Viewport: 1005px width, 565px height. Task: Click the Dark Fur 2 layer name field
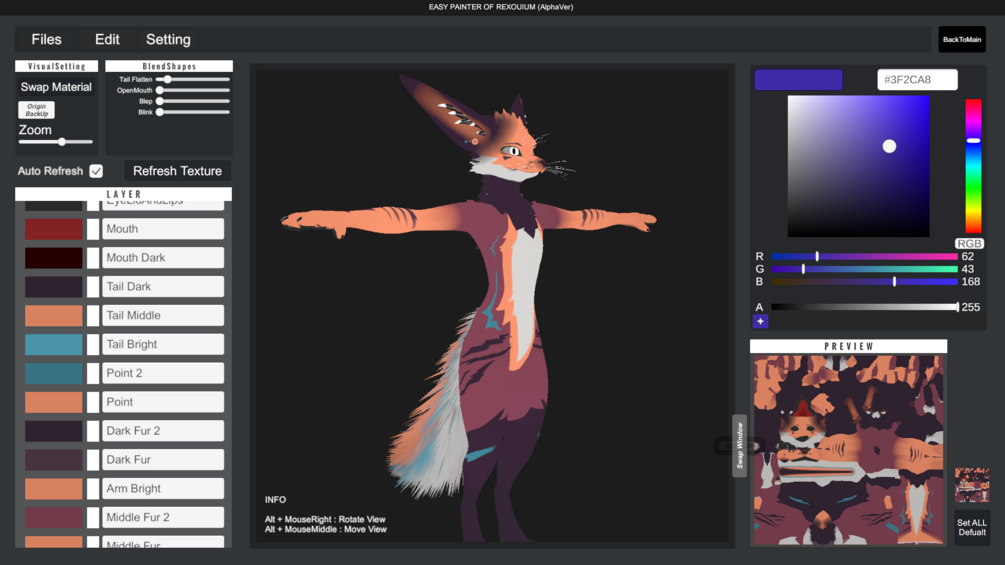tap(163, 430)
